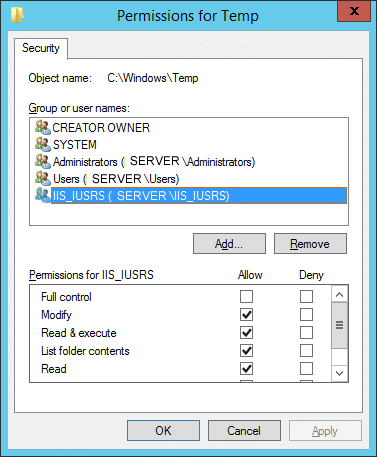Uncheck Allow for Read & execute

coord(246,332)
